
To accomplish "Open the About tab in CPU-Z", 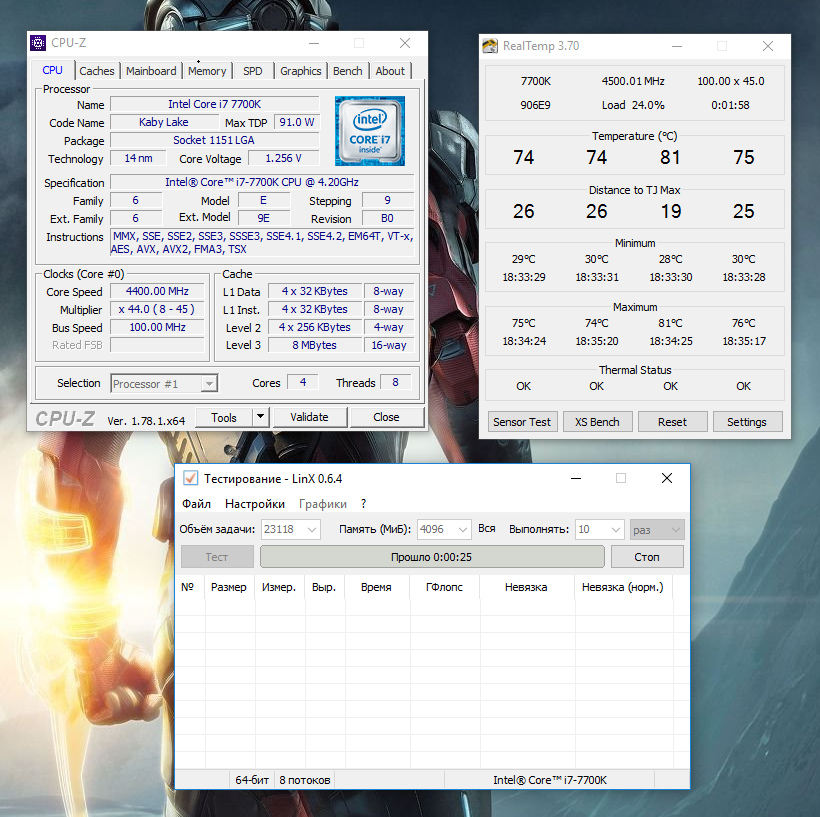I will (390, 71).
